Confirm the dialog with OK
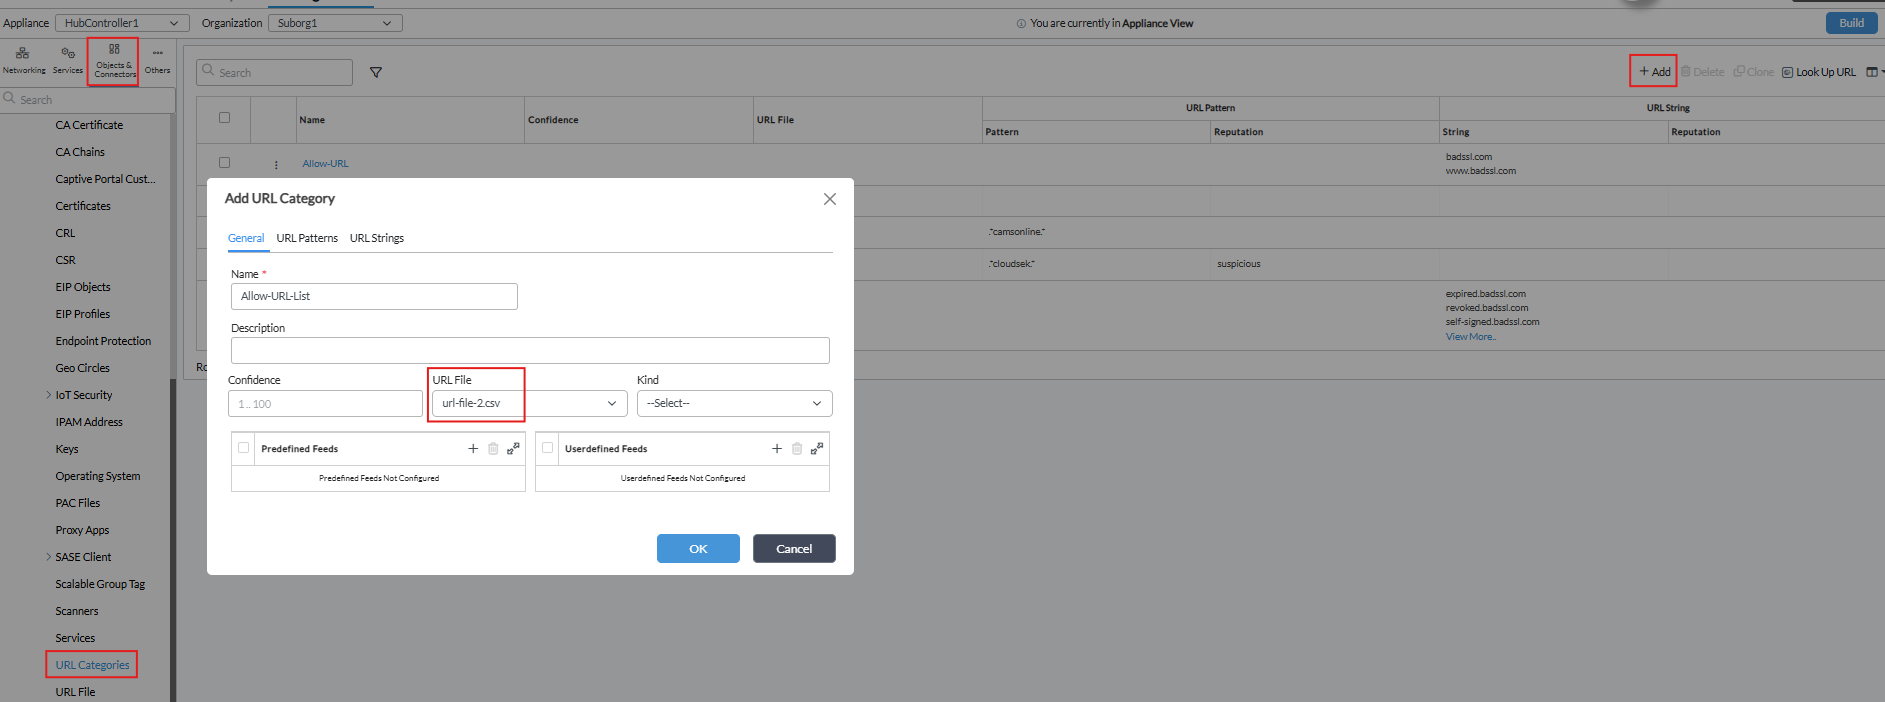 (x=698, y=549)
